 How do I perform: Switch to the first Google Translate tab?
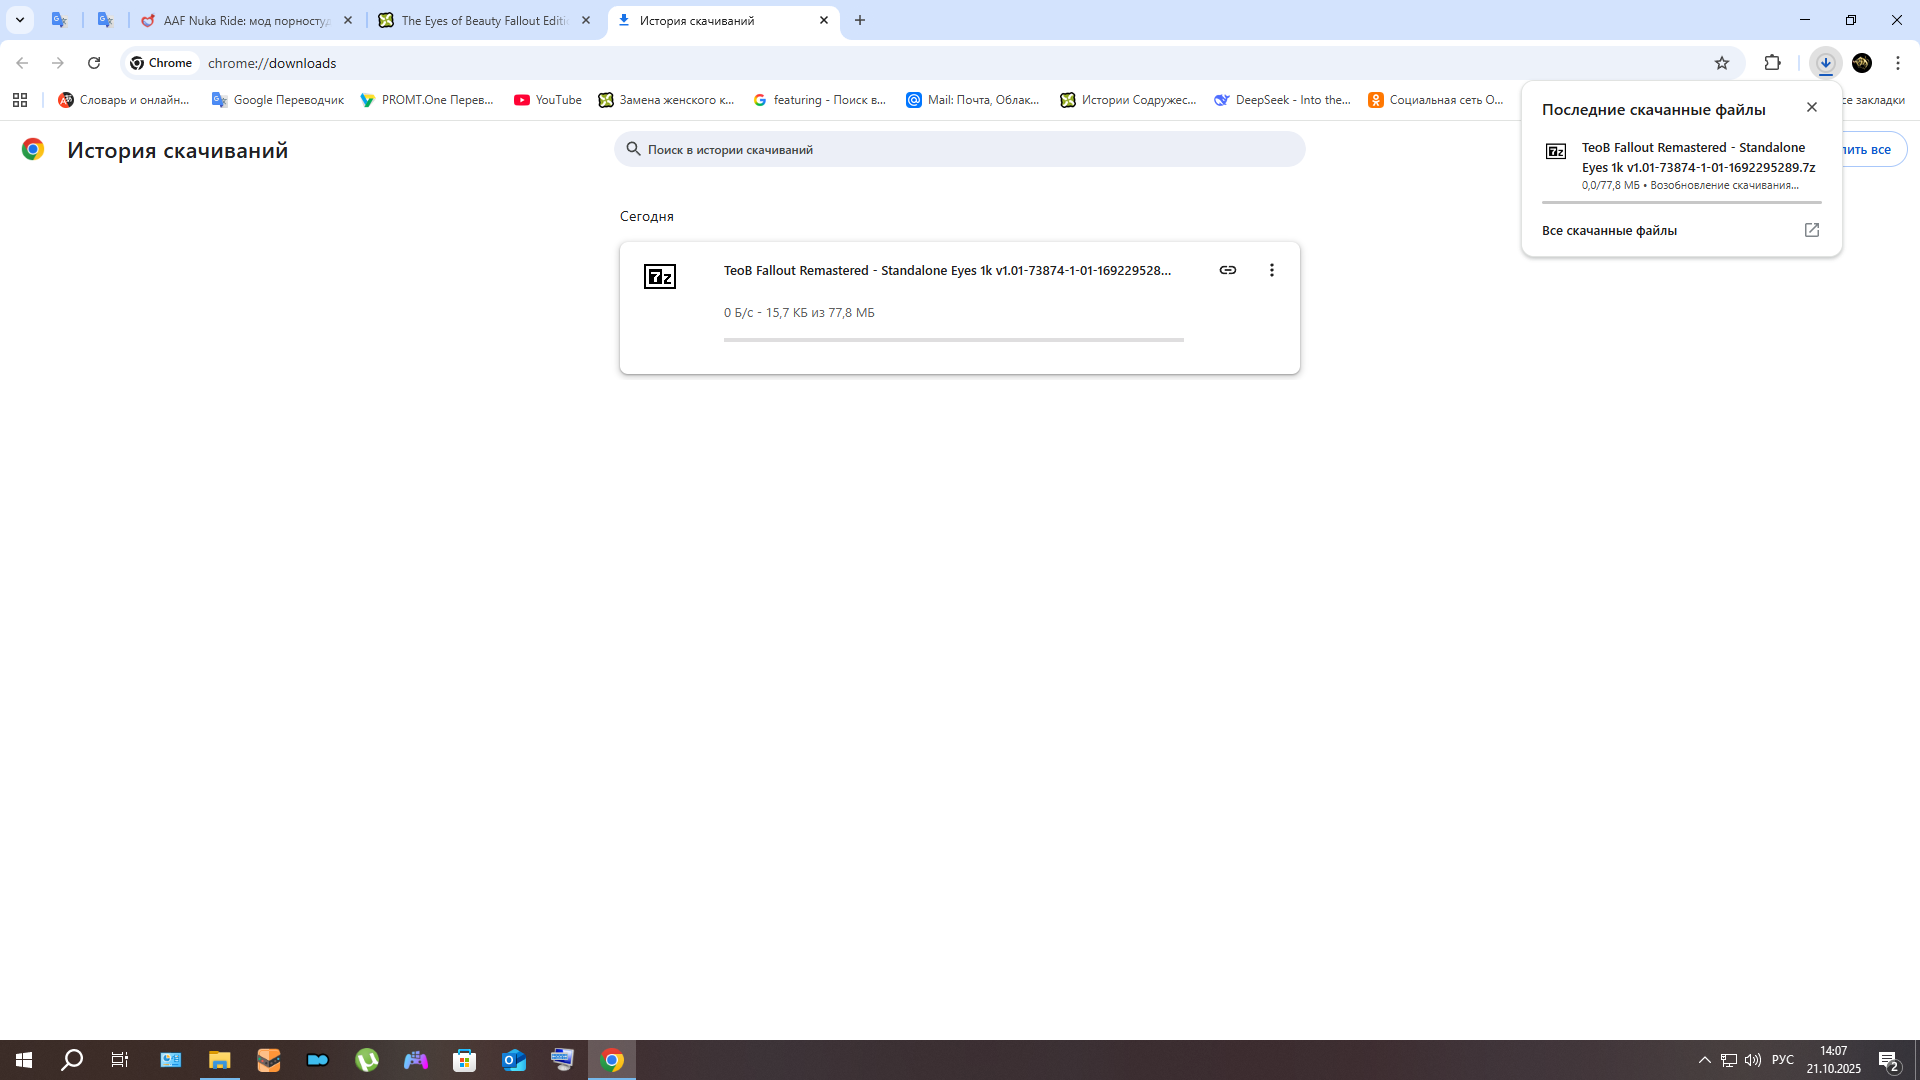59,20
